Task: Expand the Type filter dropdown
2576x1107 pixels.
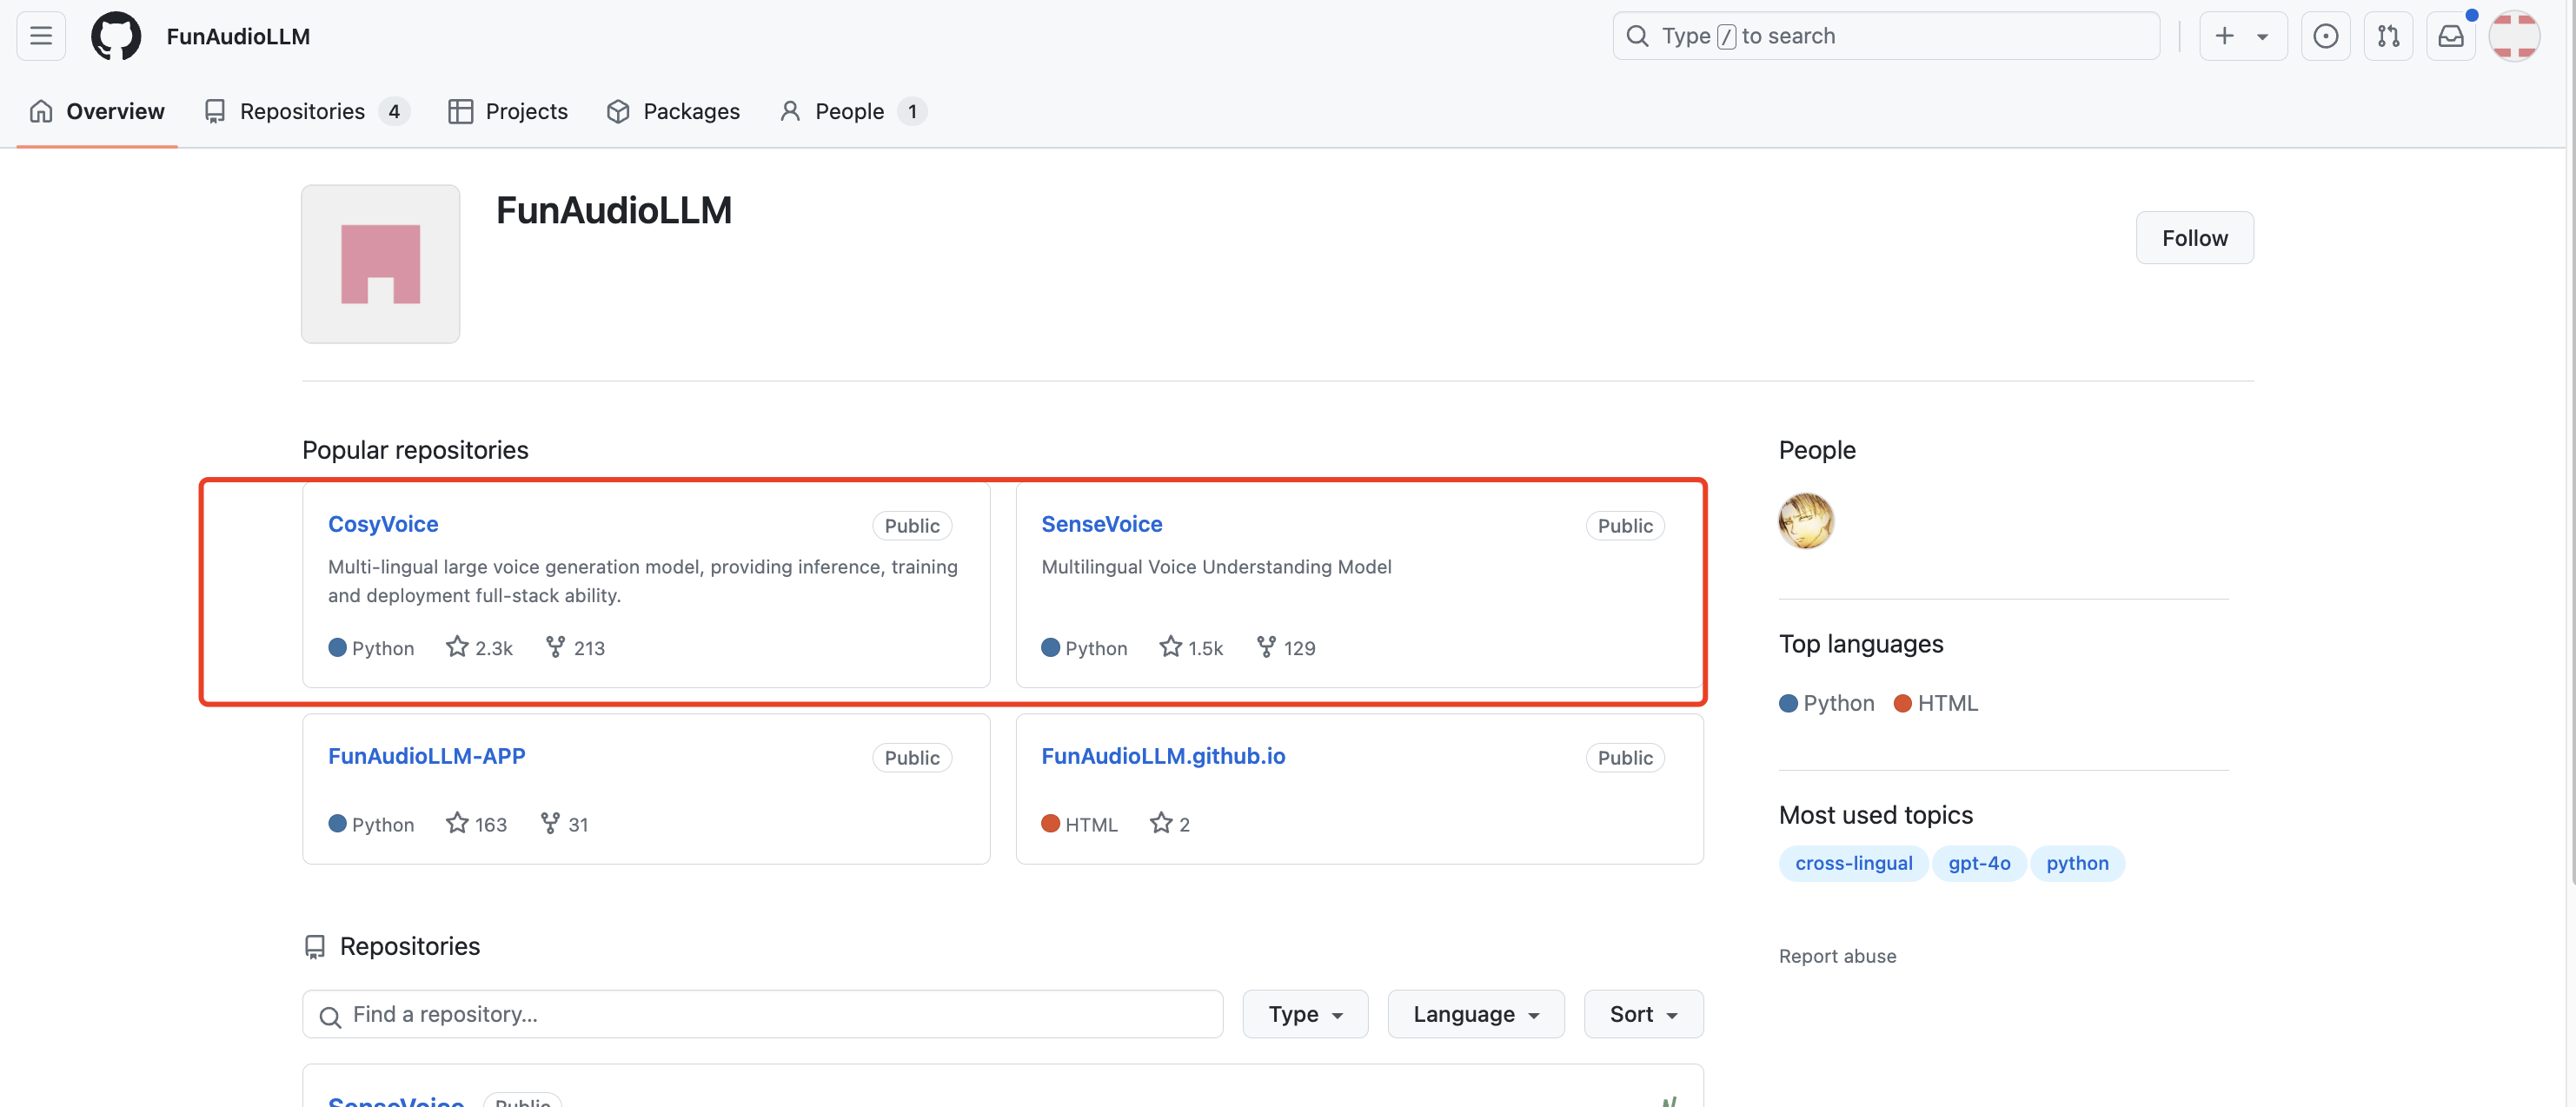Action: click(1305, 1014)
